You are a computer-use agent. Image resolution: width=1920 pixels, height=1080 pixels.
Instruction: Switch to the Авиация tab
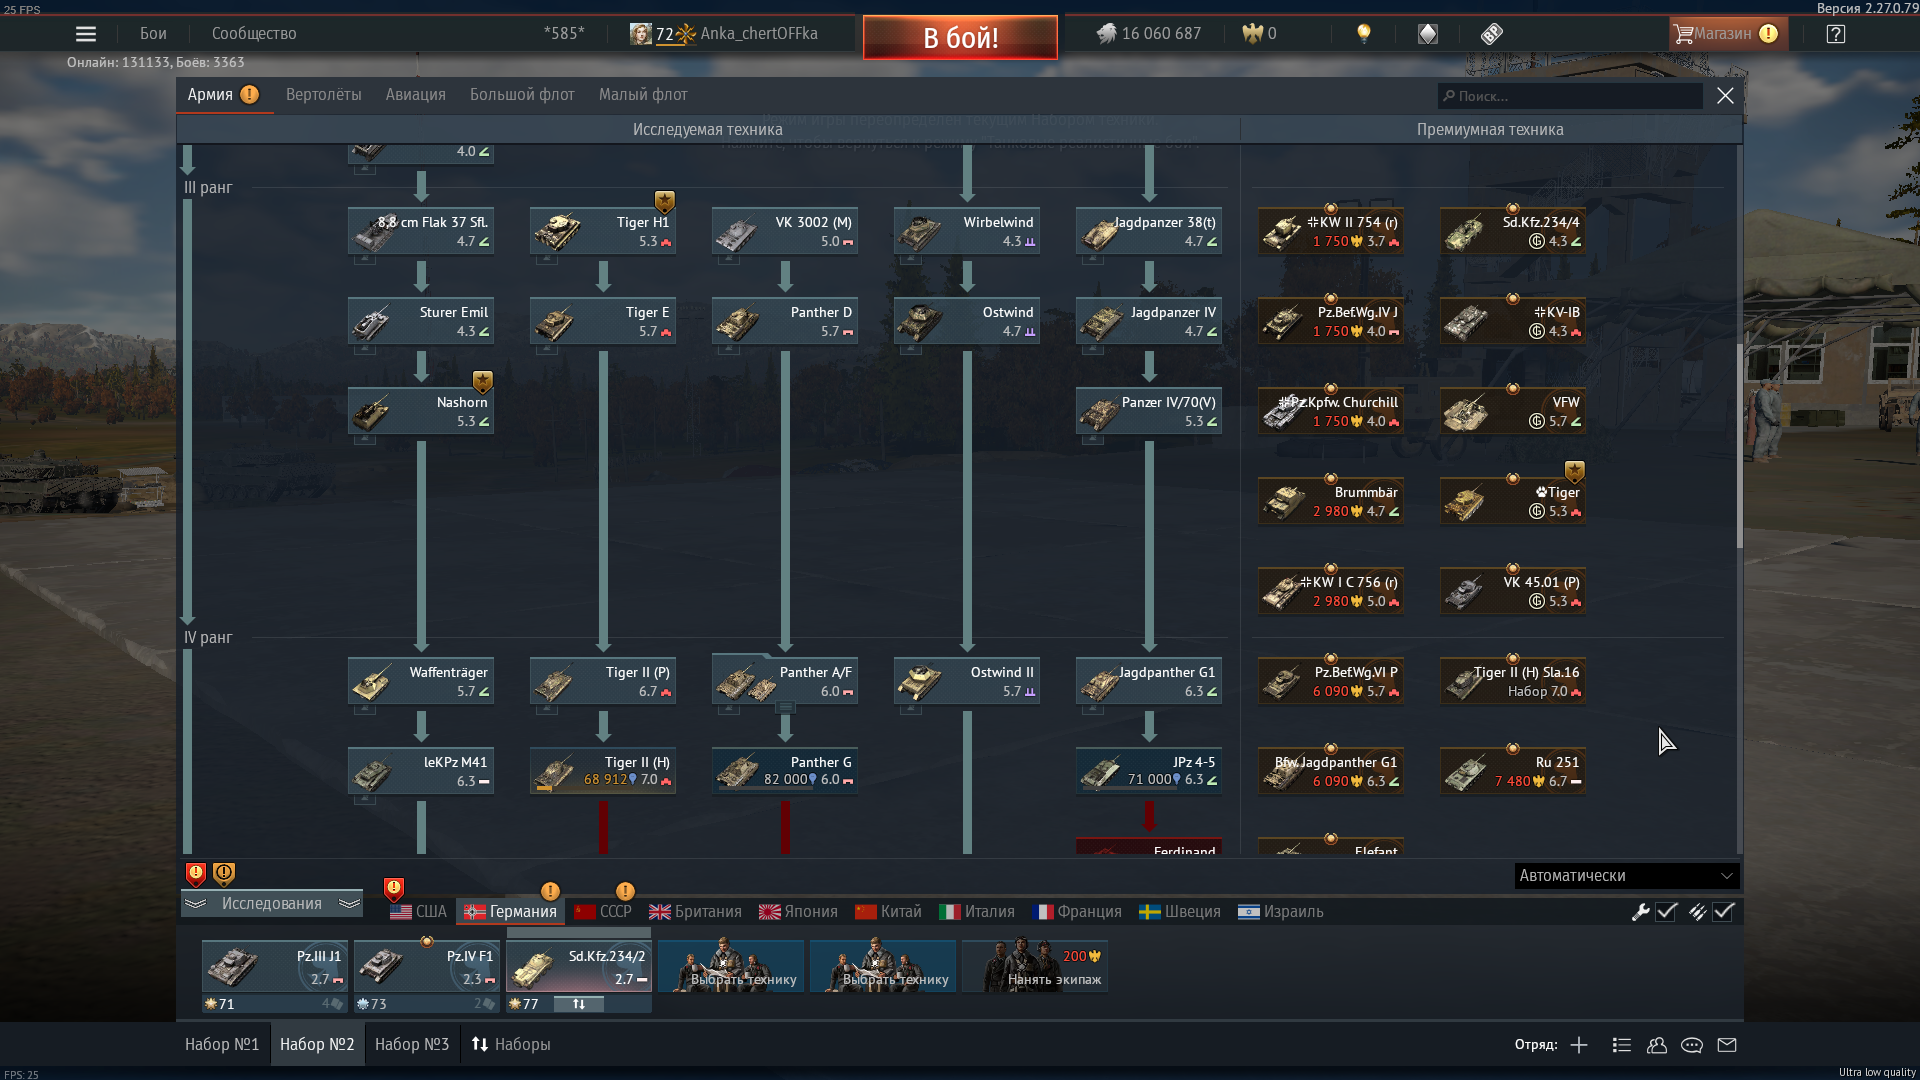point(416,95)
